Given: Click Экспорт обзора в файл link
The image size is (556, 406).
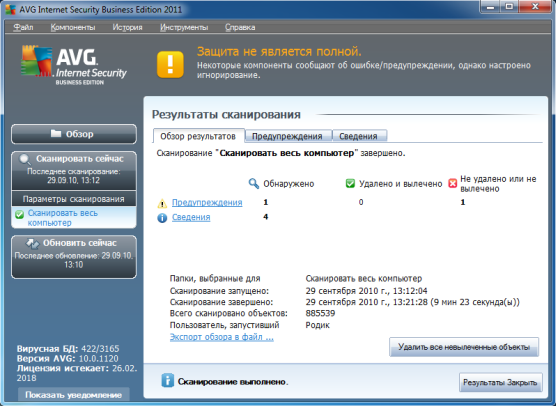Looking at the screenshot, I should pos(222,337).
